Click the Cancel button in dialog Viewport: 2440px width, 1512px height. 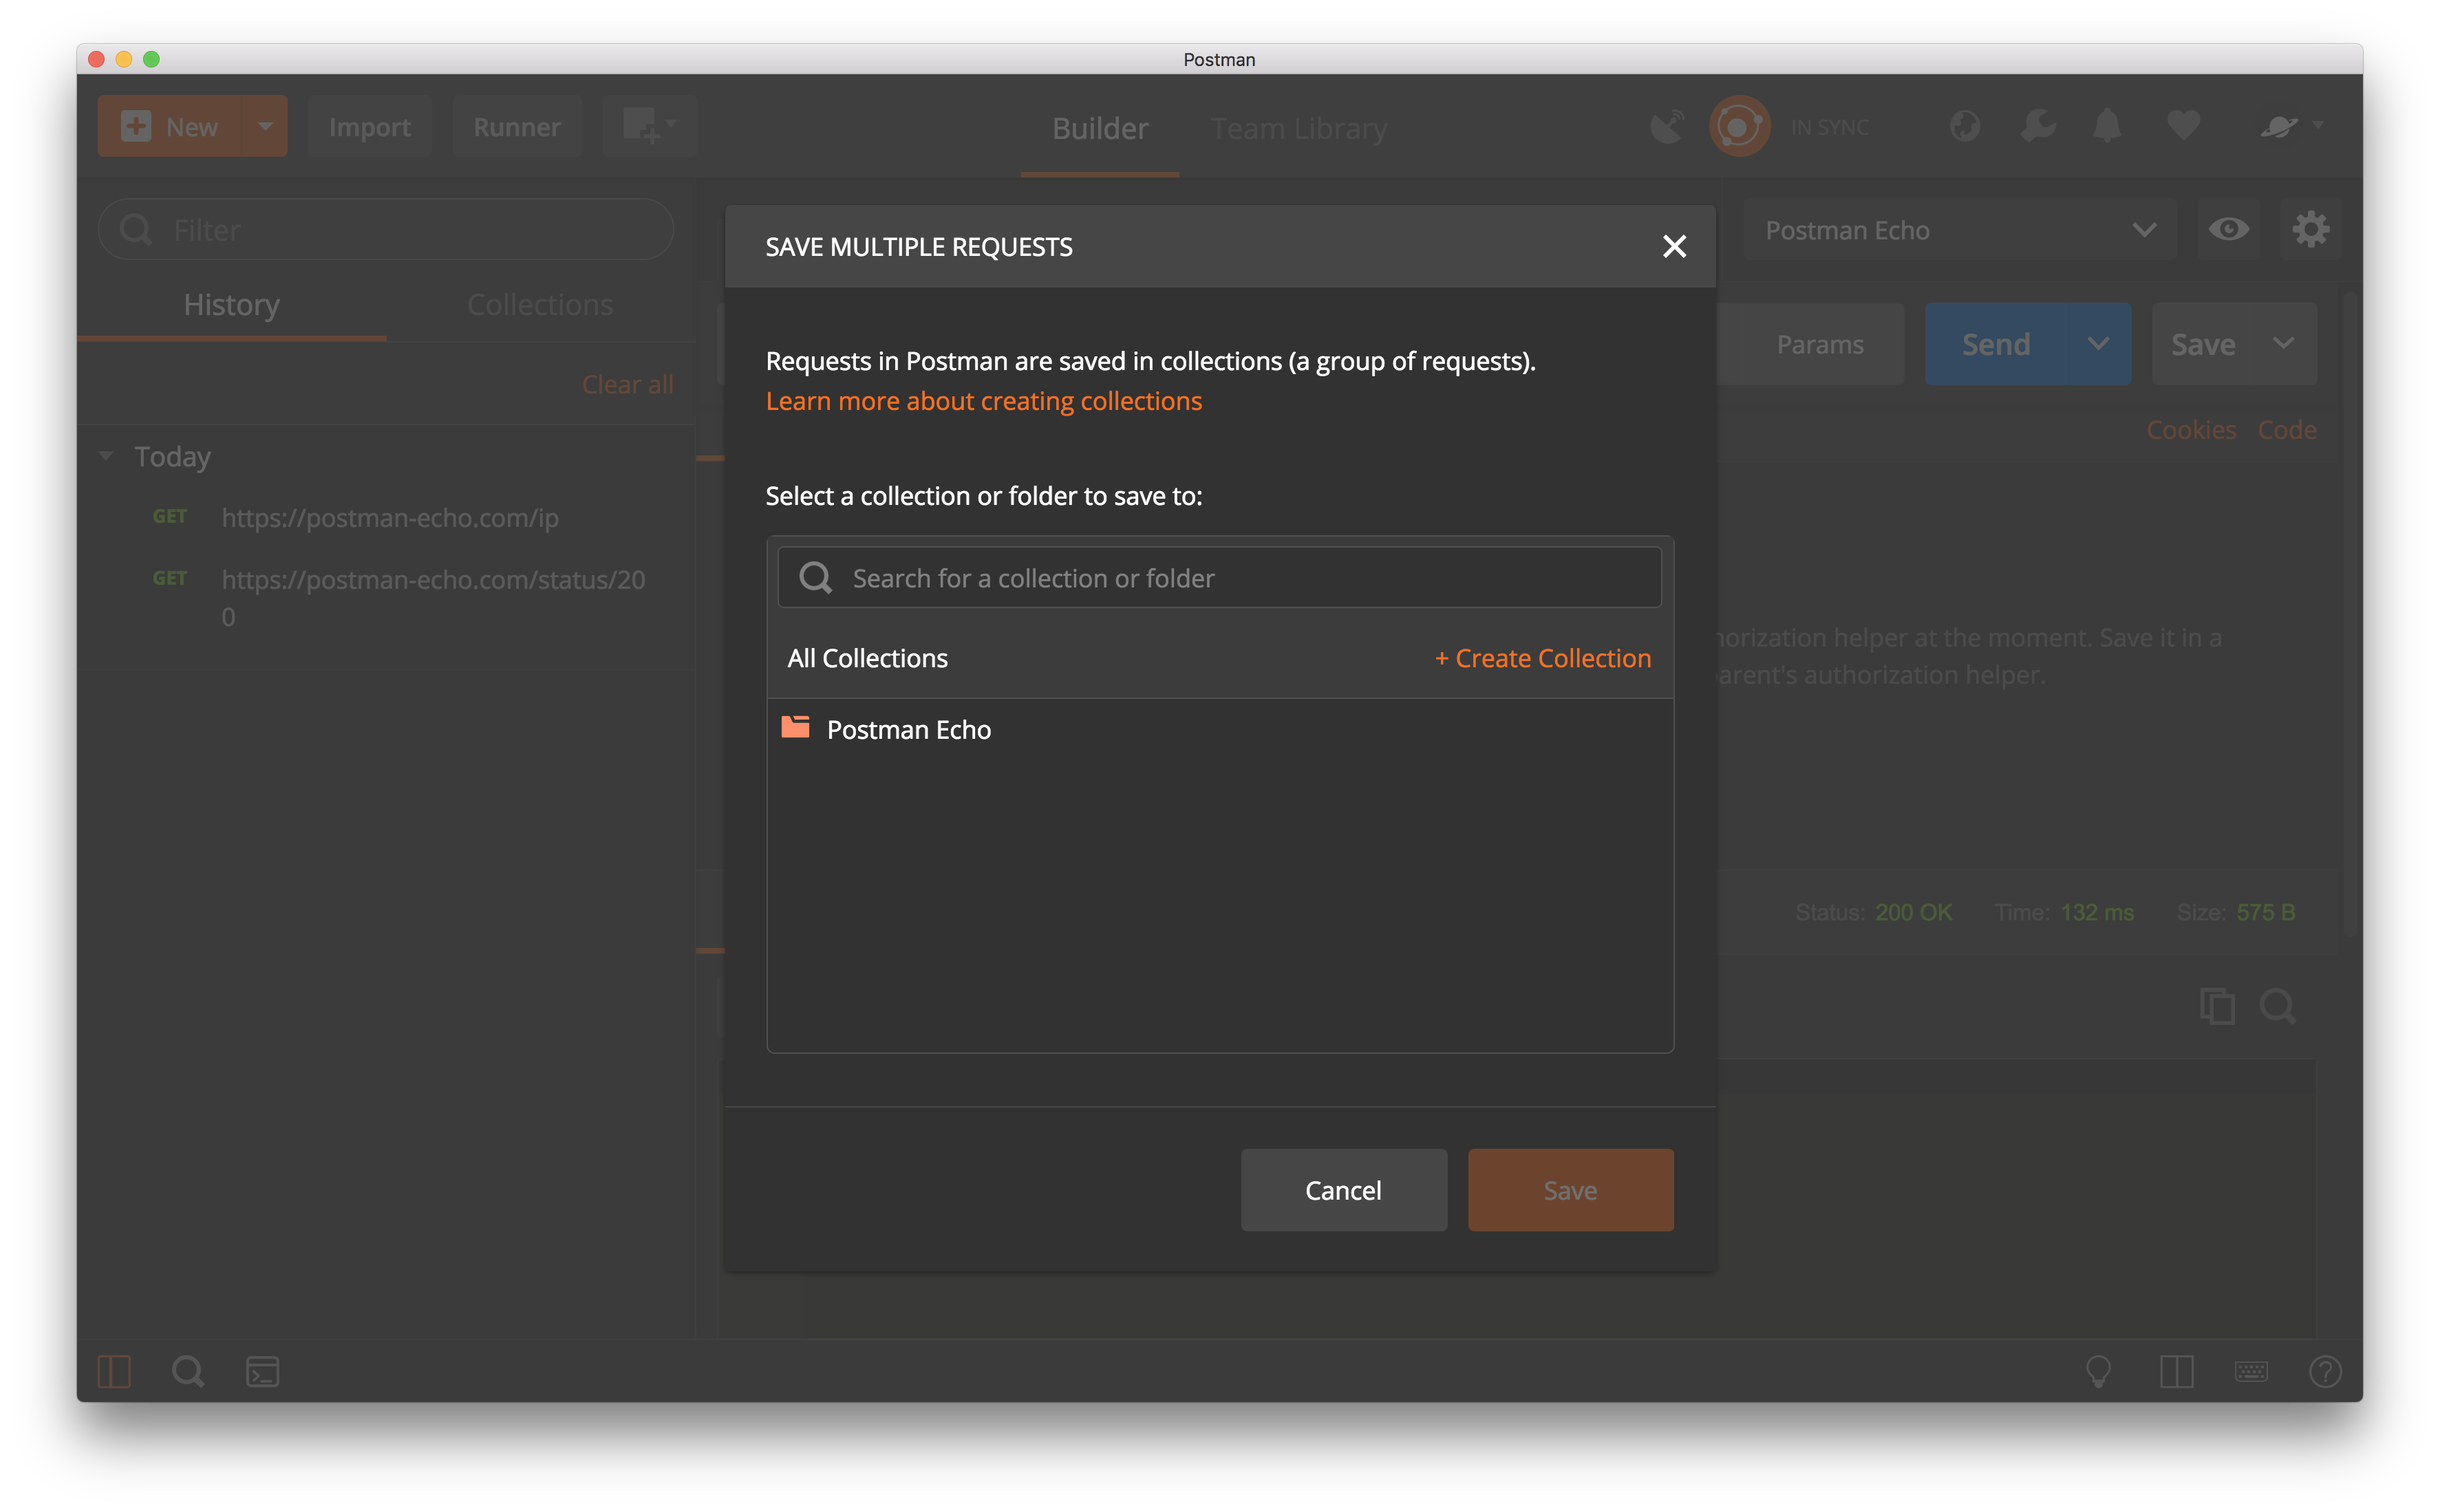1343,1190
